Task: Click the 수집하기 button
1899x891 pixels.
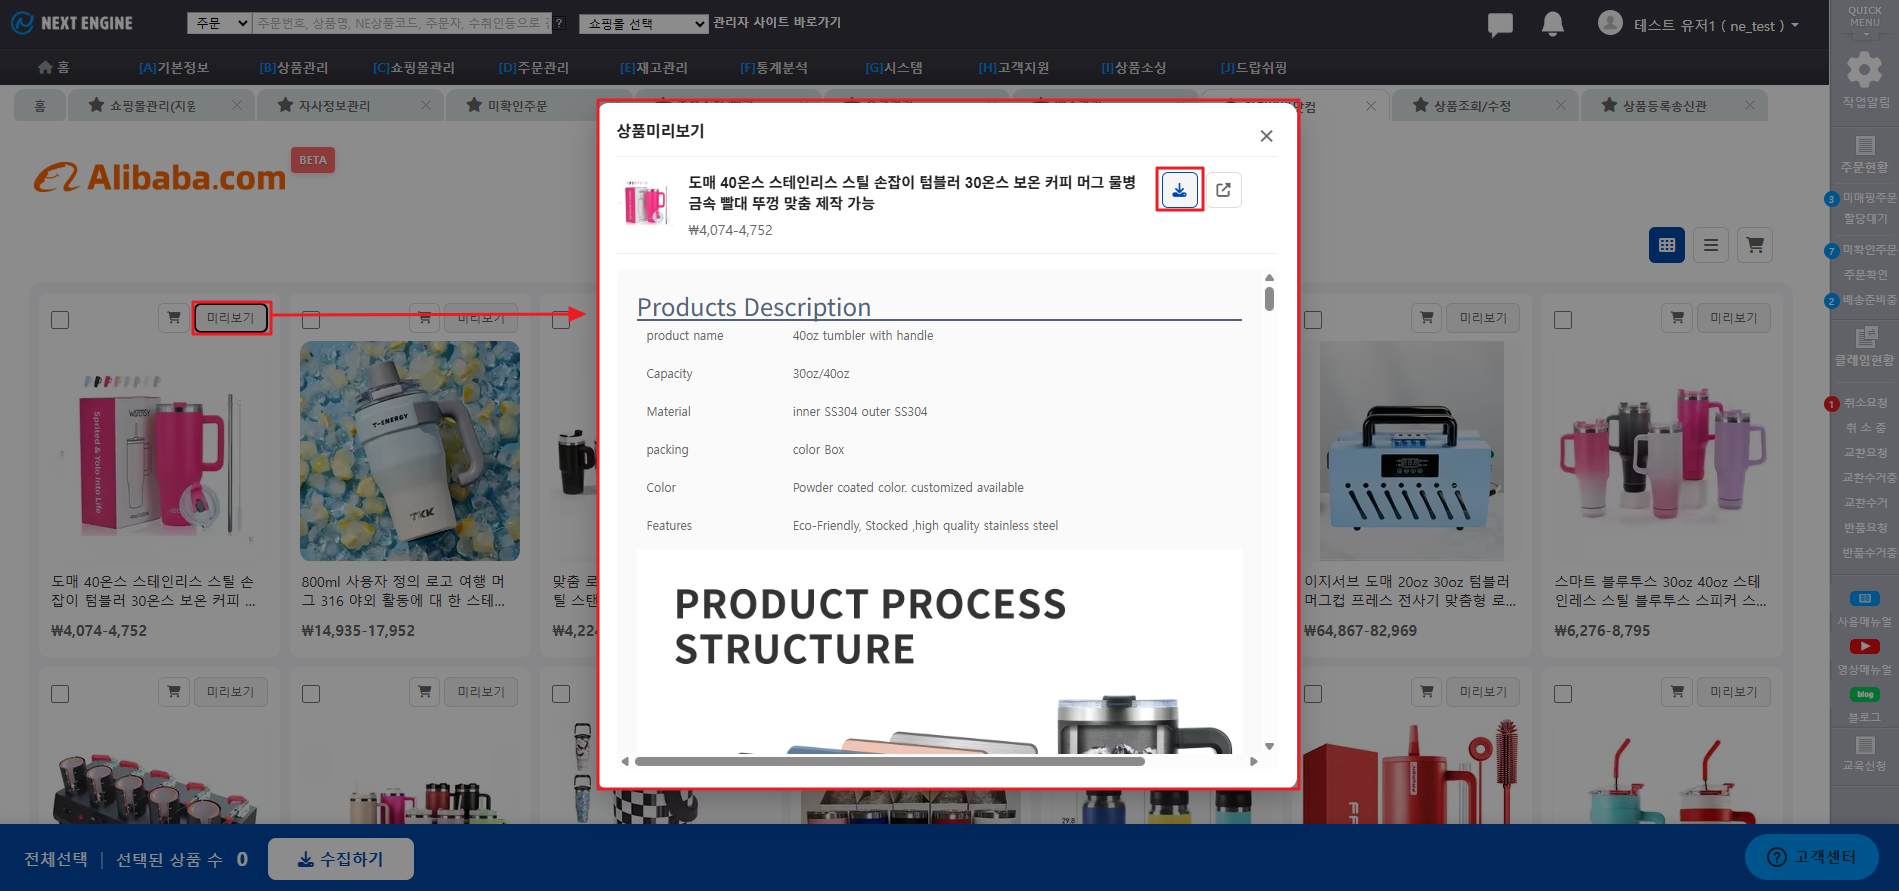Action: pyautogui.click(x=341, y=859)
